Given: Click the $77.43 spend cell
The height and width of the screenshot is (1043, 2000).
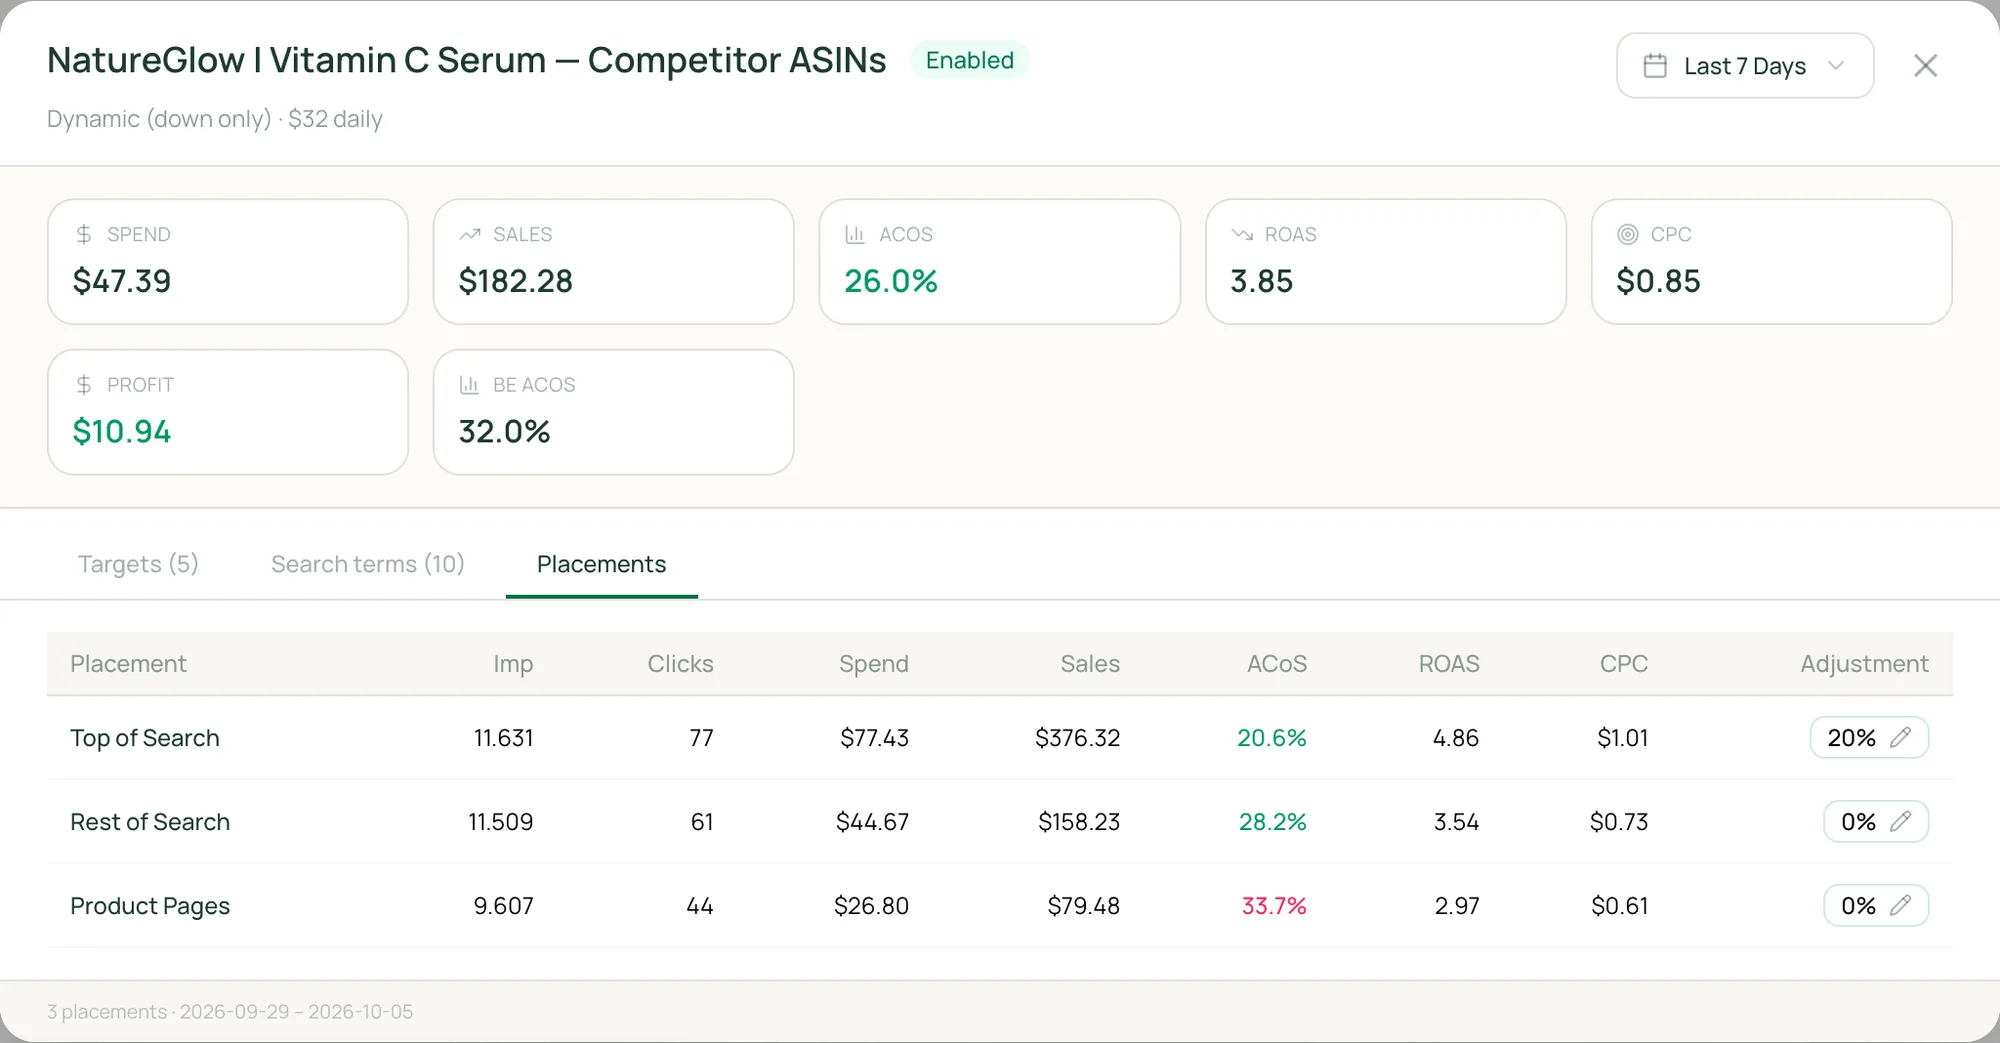Looking at the screenshot, I should click(874, 738).
